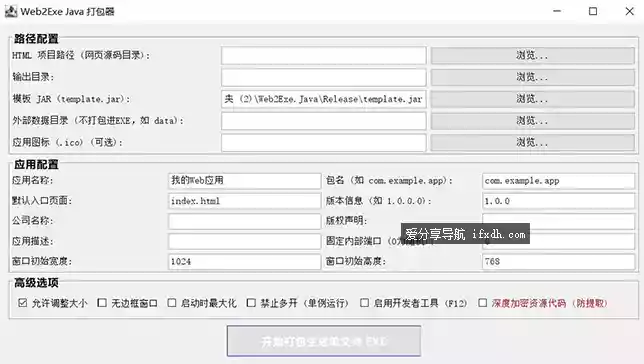644x364 pixels.
Task: Click the 高级选项 section heading
Action: click(x=37, y=283)
